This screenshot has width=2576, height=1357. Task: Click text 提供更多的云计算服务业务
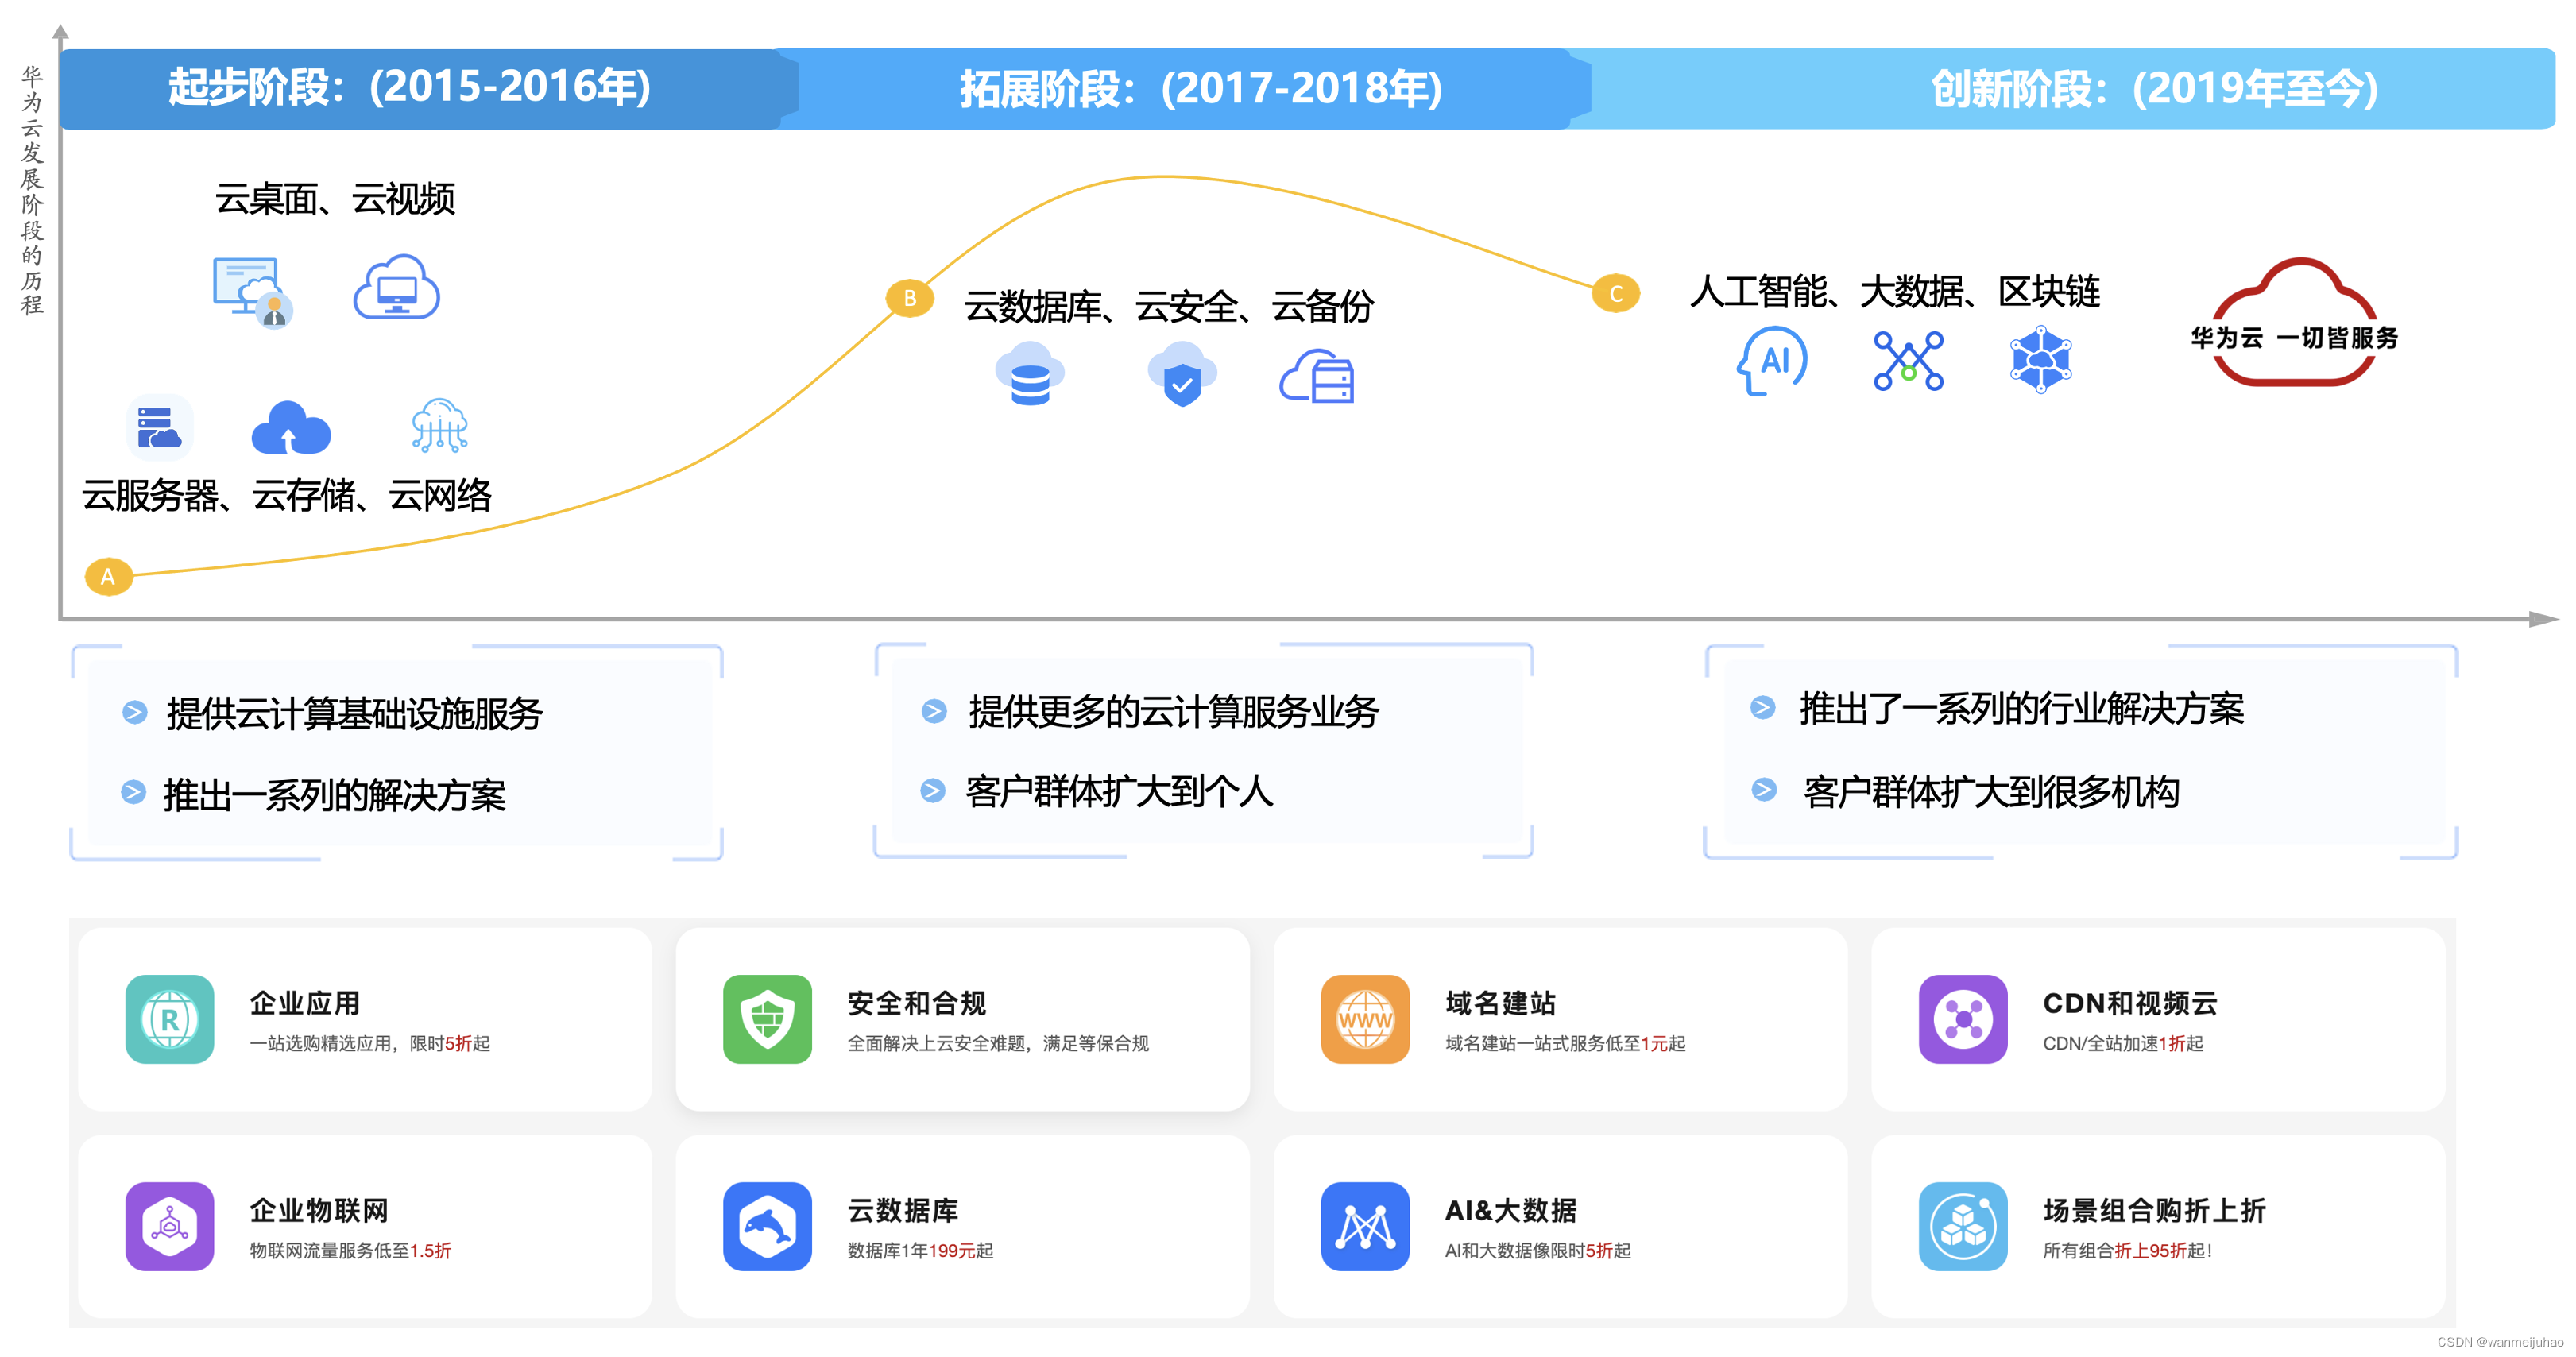(x=1173, y=711)
